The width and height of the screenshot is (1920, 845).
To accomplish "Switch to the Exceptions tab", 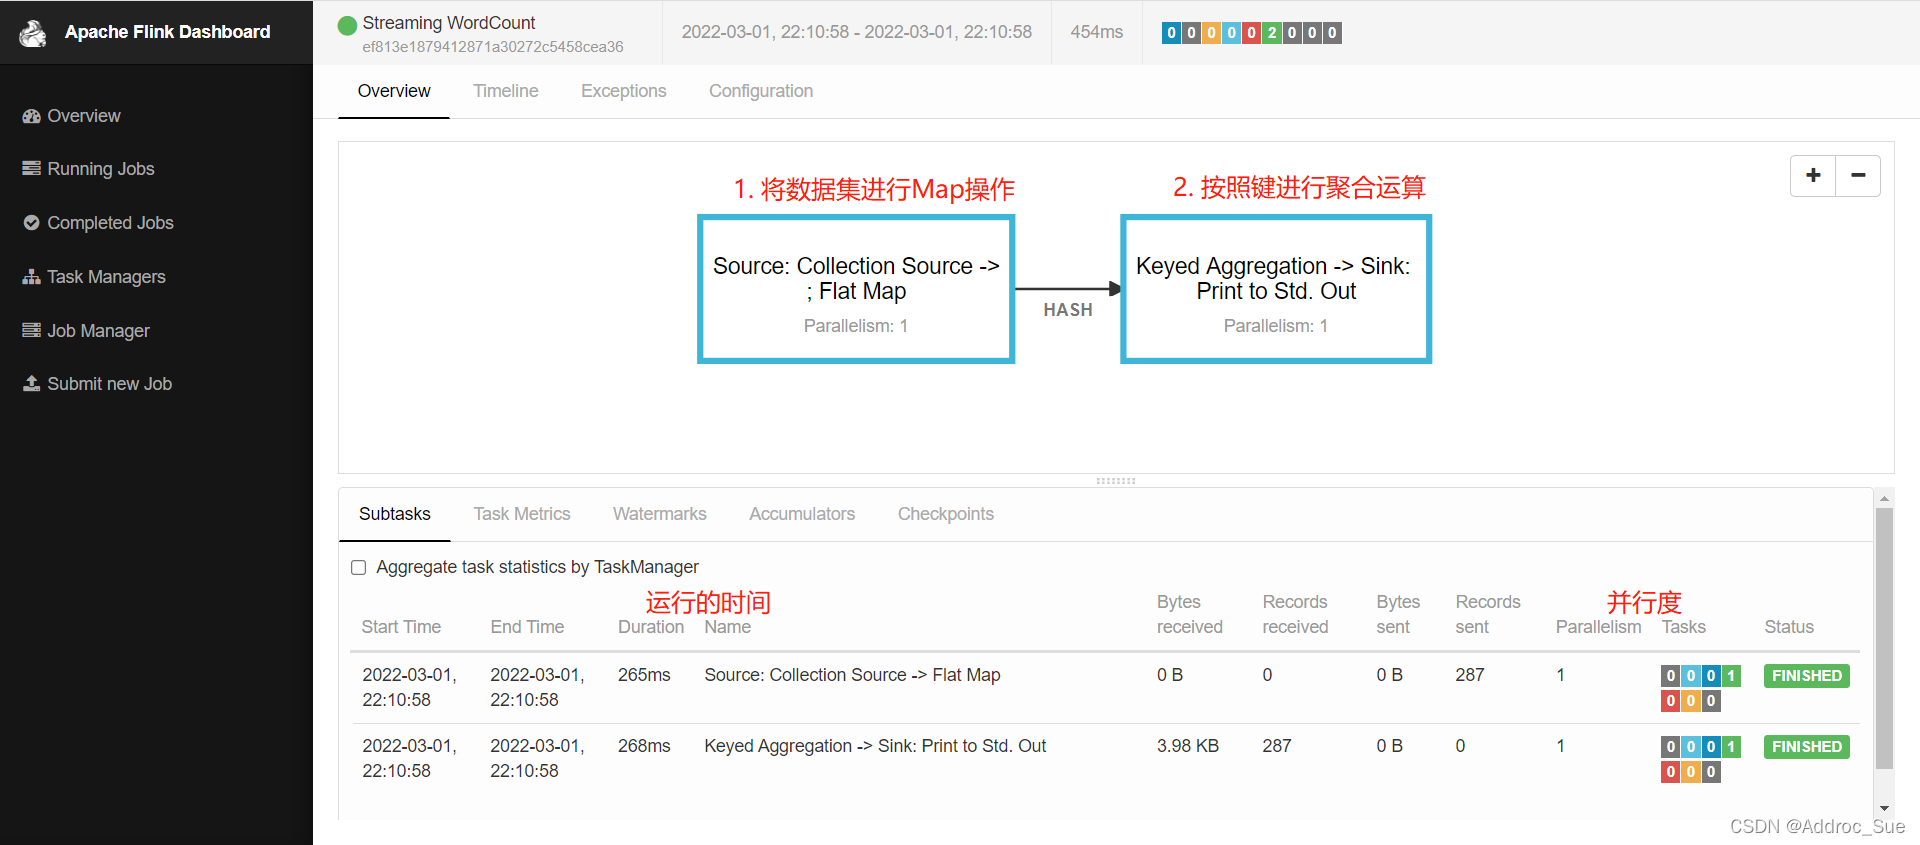I will click(x=624, y=91).
